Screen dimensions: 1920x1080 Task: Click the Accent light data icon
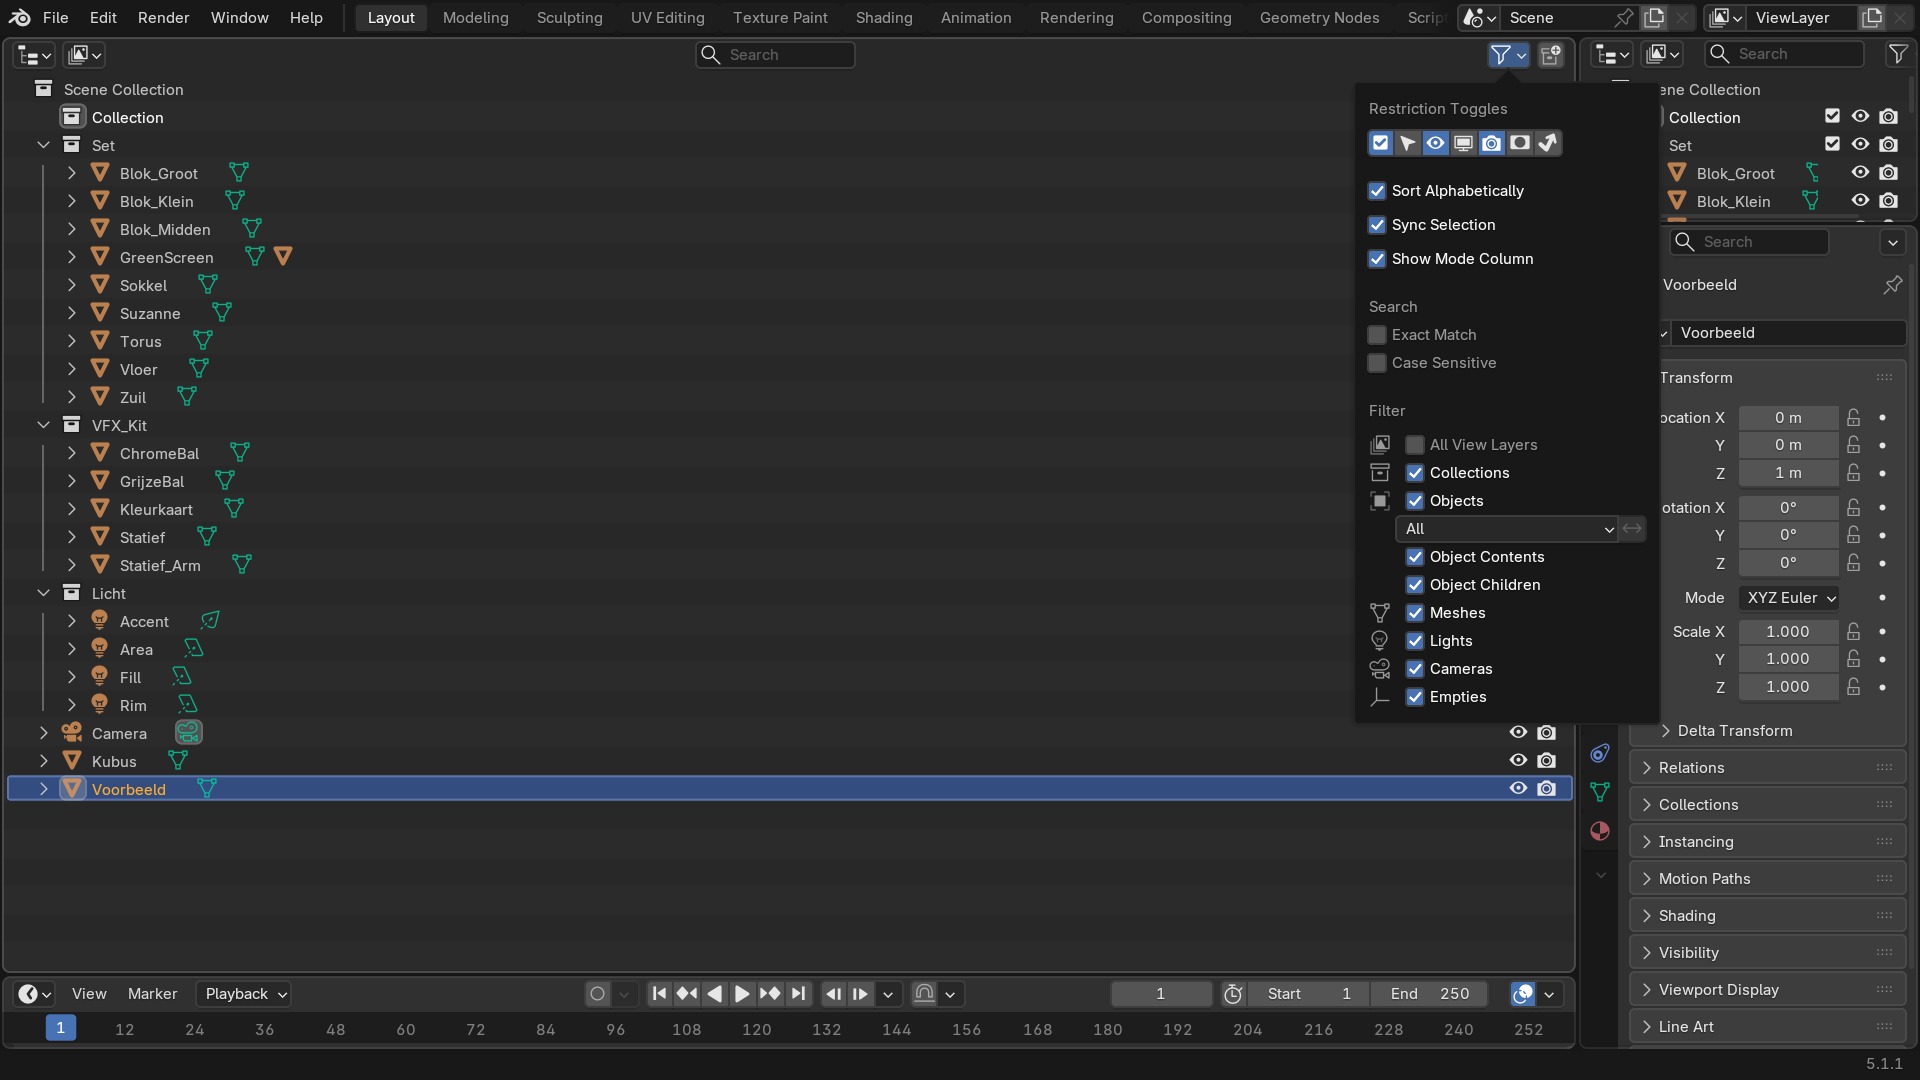pos(210,621)
